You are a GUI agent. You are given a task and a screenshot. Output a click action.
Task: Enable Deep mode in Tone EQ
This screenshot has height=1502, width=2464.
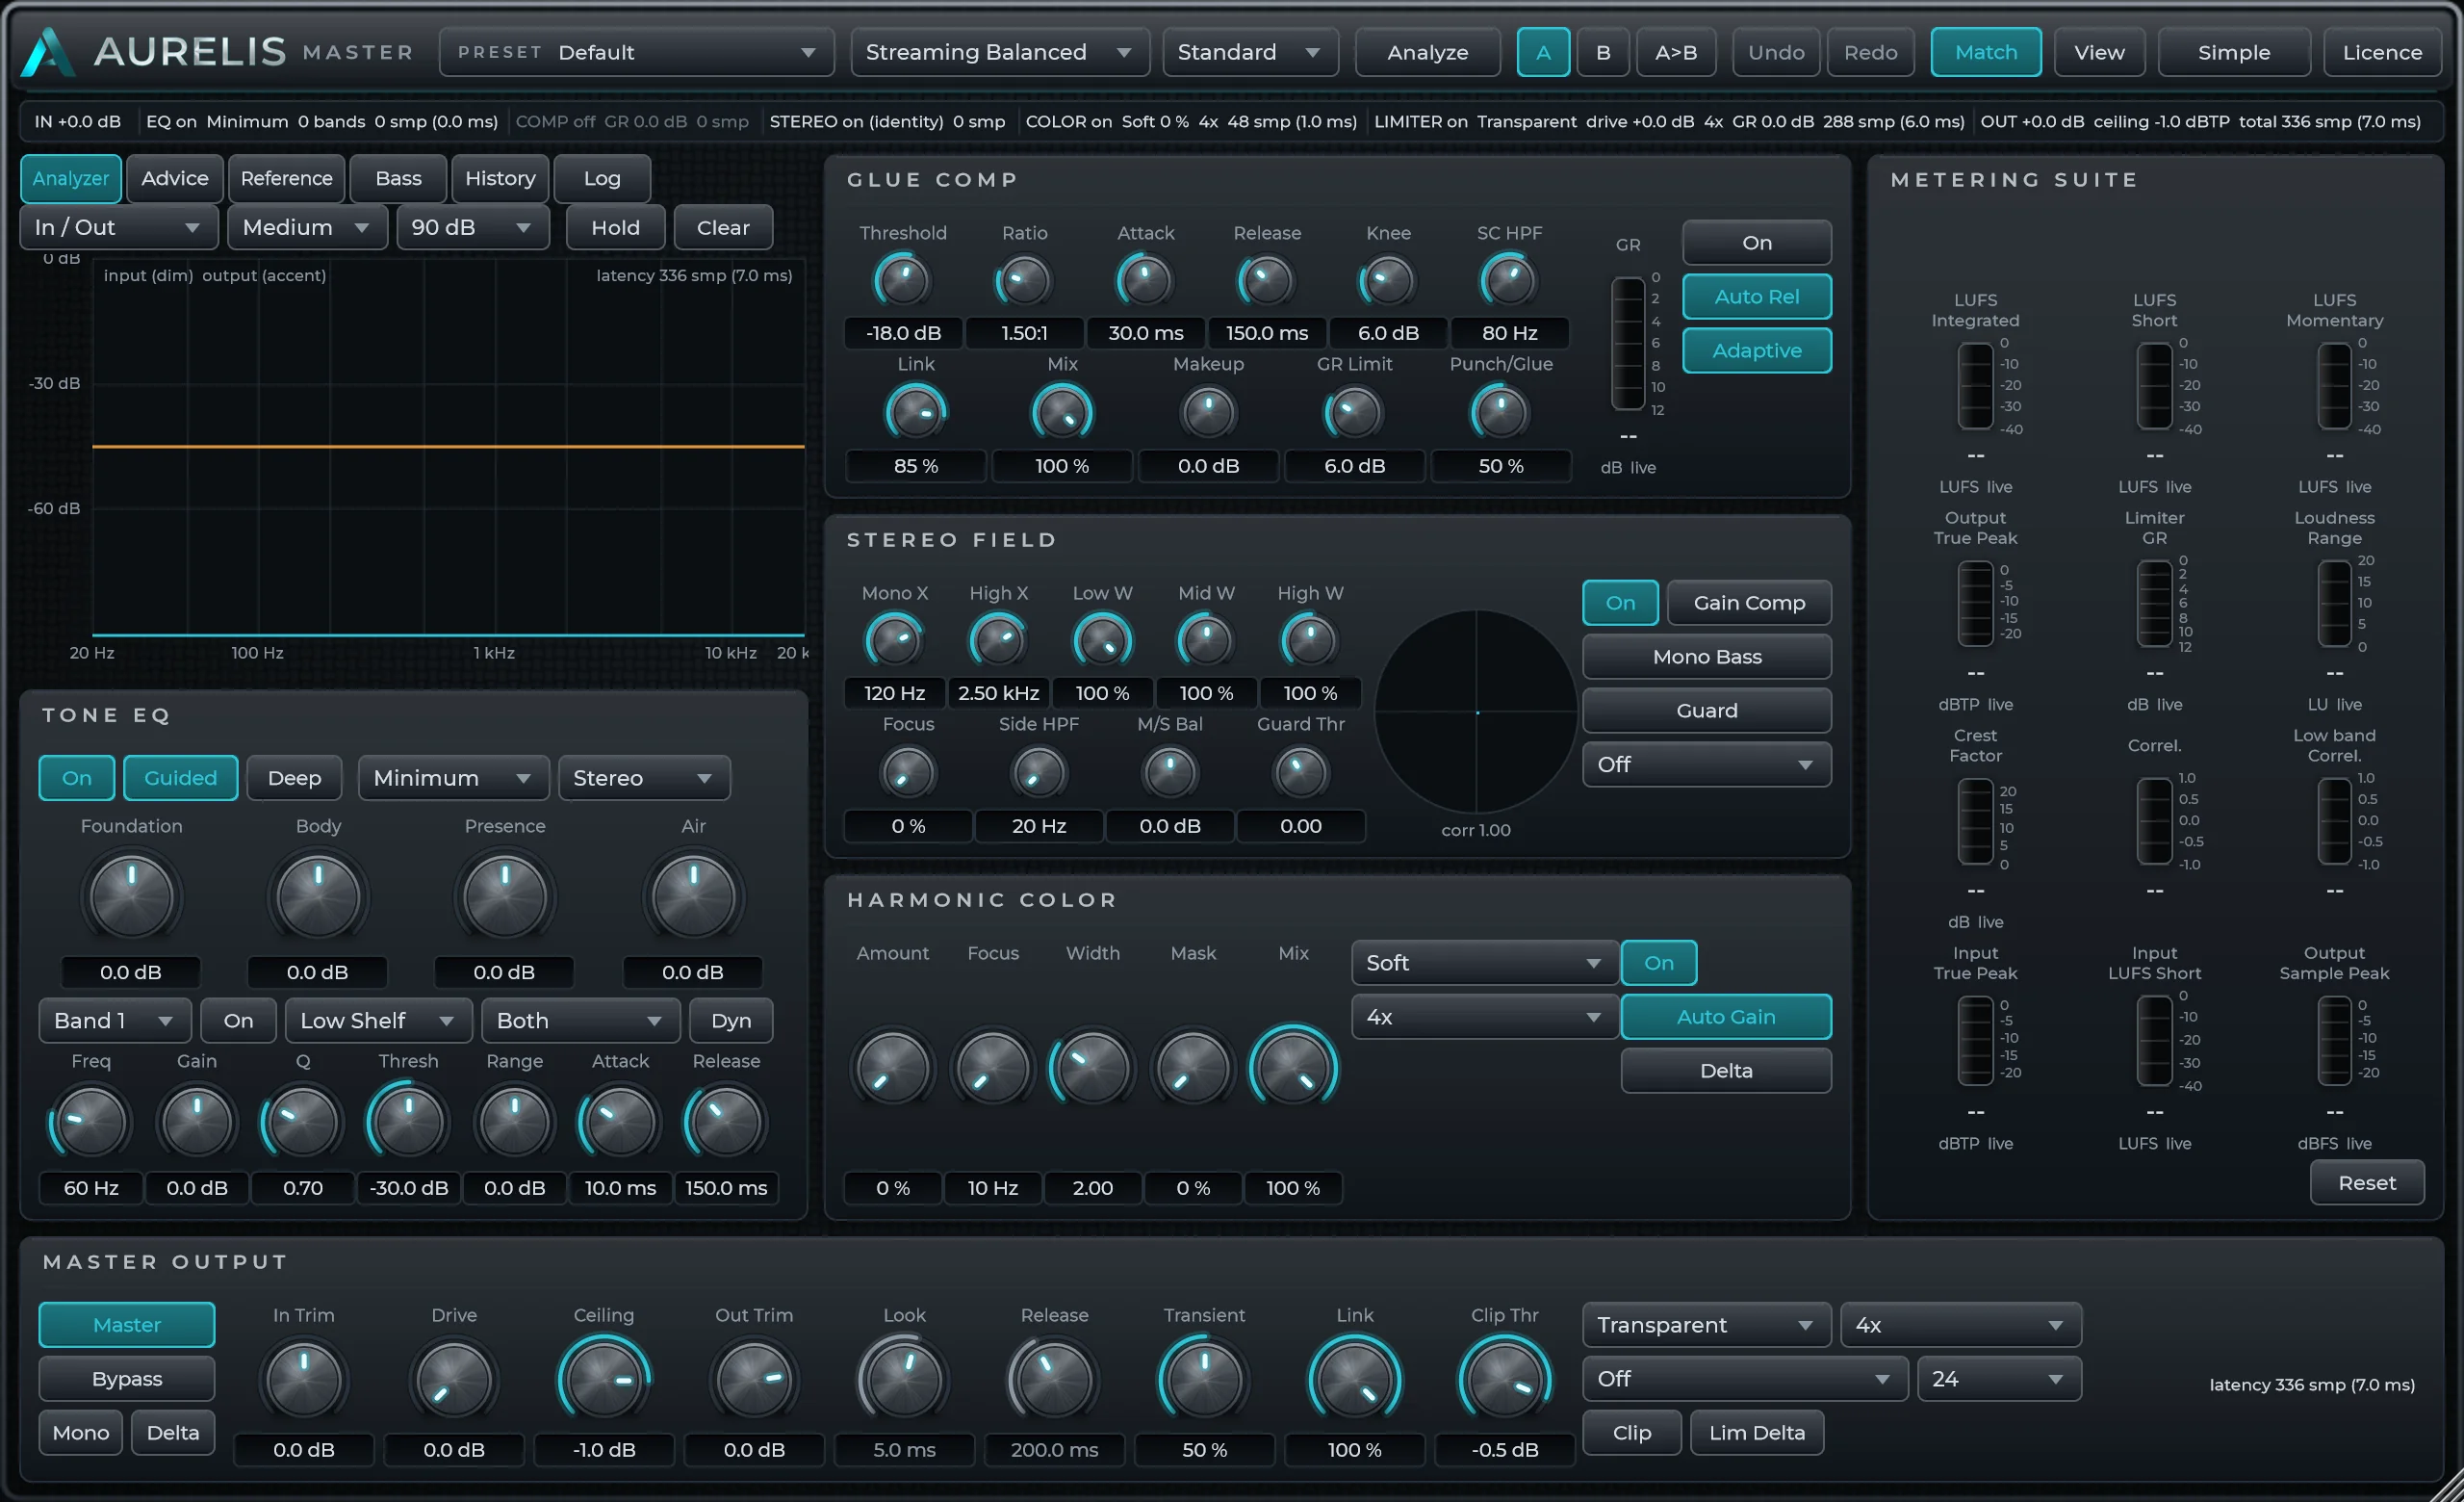click(x=294, y=777)
